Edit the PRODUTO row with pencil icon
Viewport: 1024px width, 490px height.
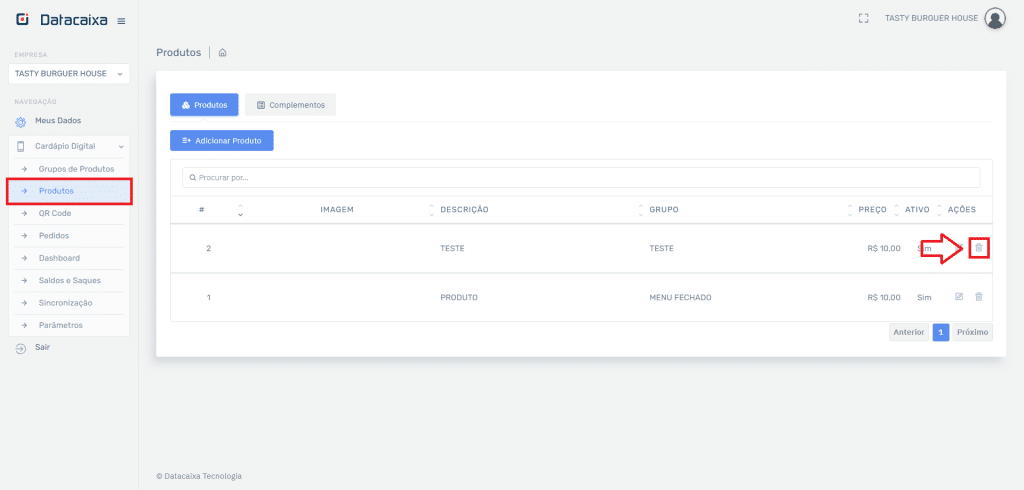click(959, 297)
